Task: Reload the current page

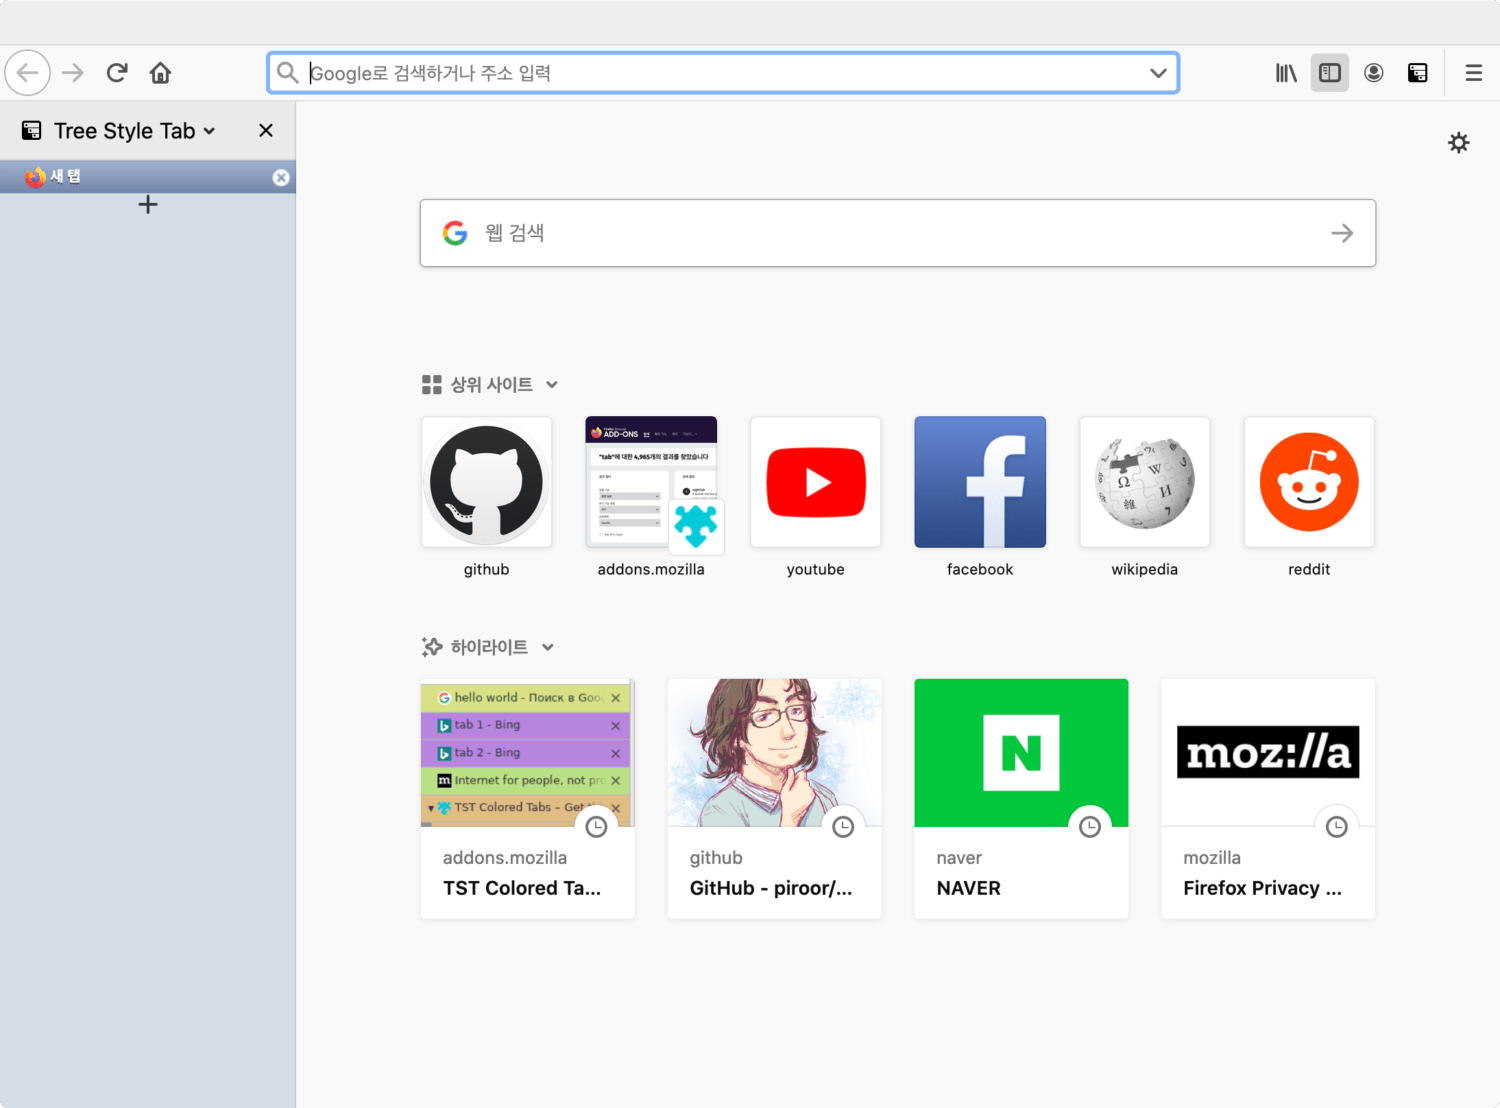Action: 117,73
